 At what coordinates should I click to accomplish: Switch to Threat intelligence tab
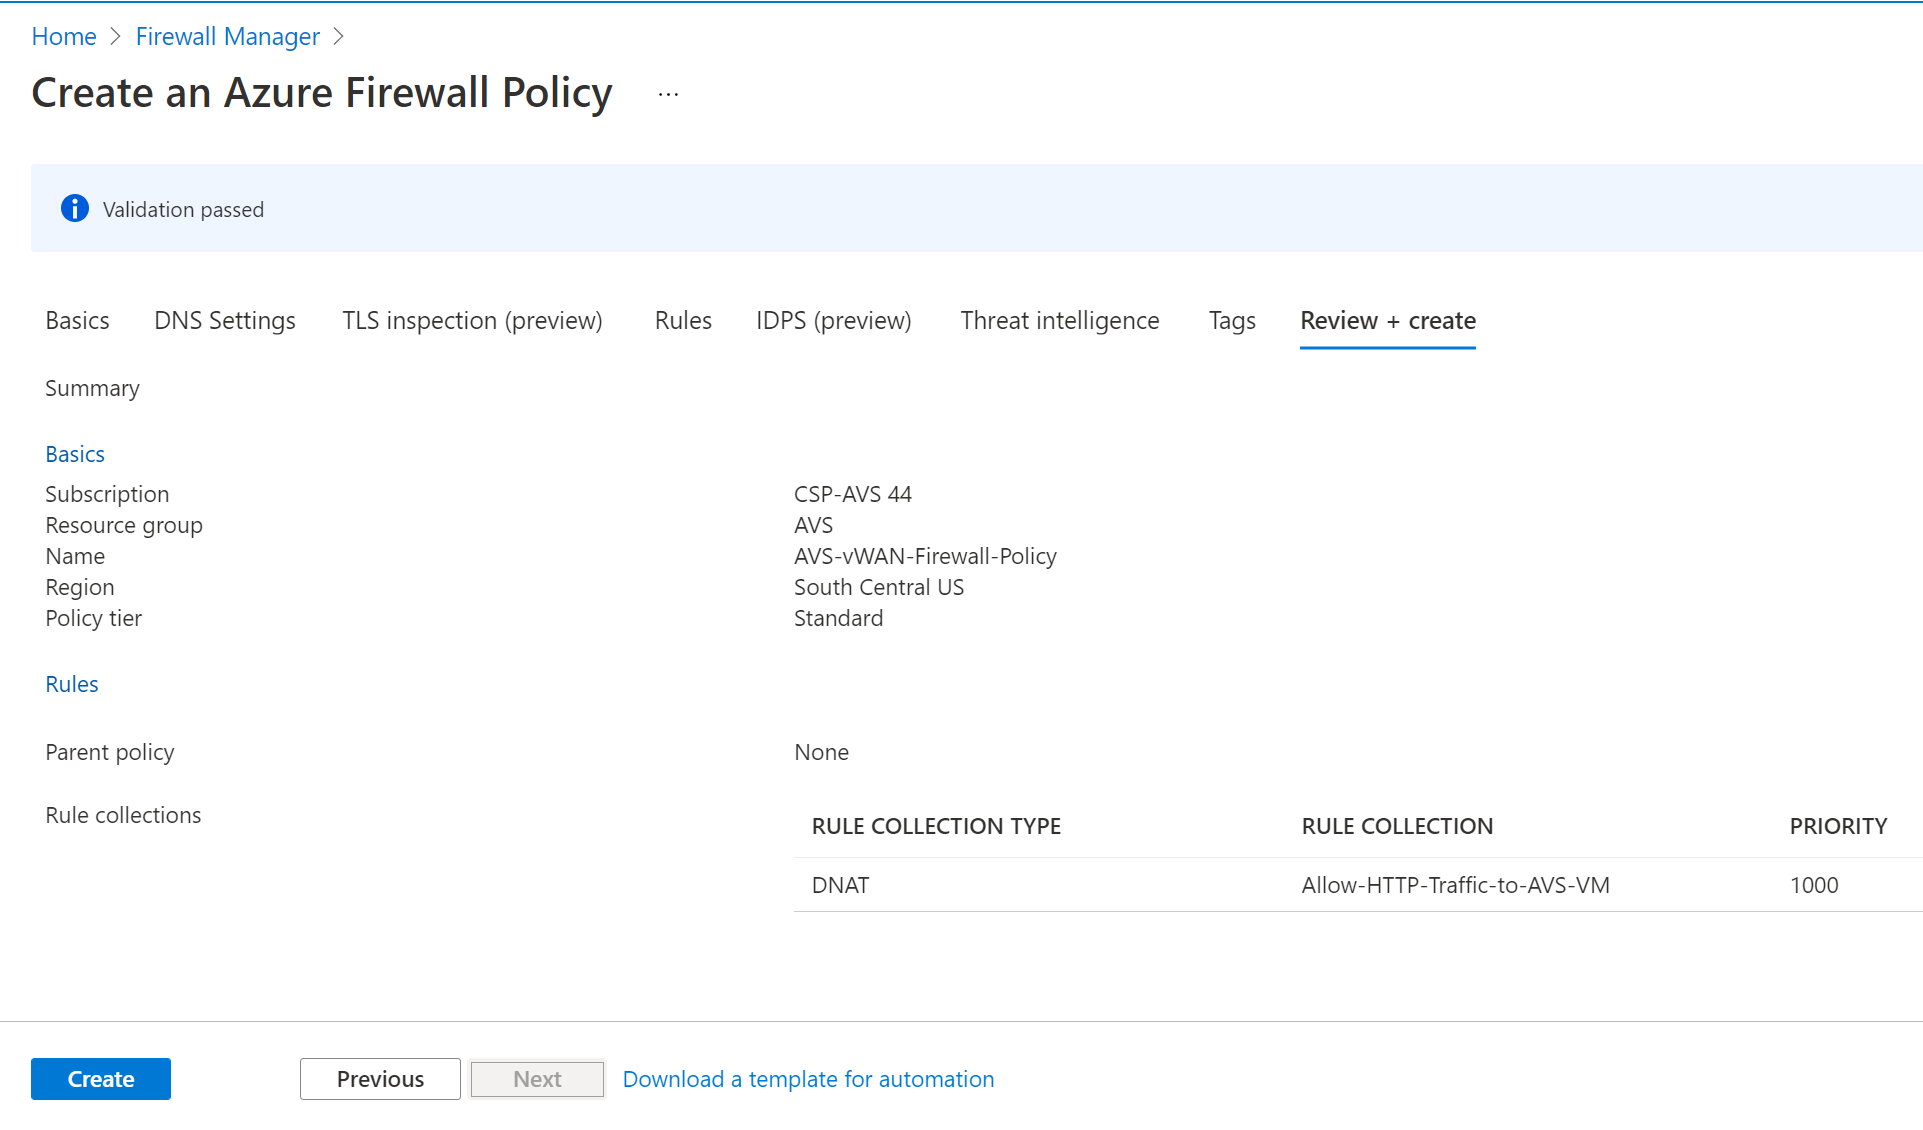point(1060,320)
